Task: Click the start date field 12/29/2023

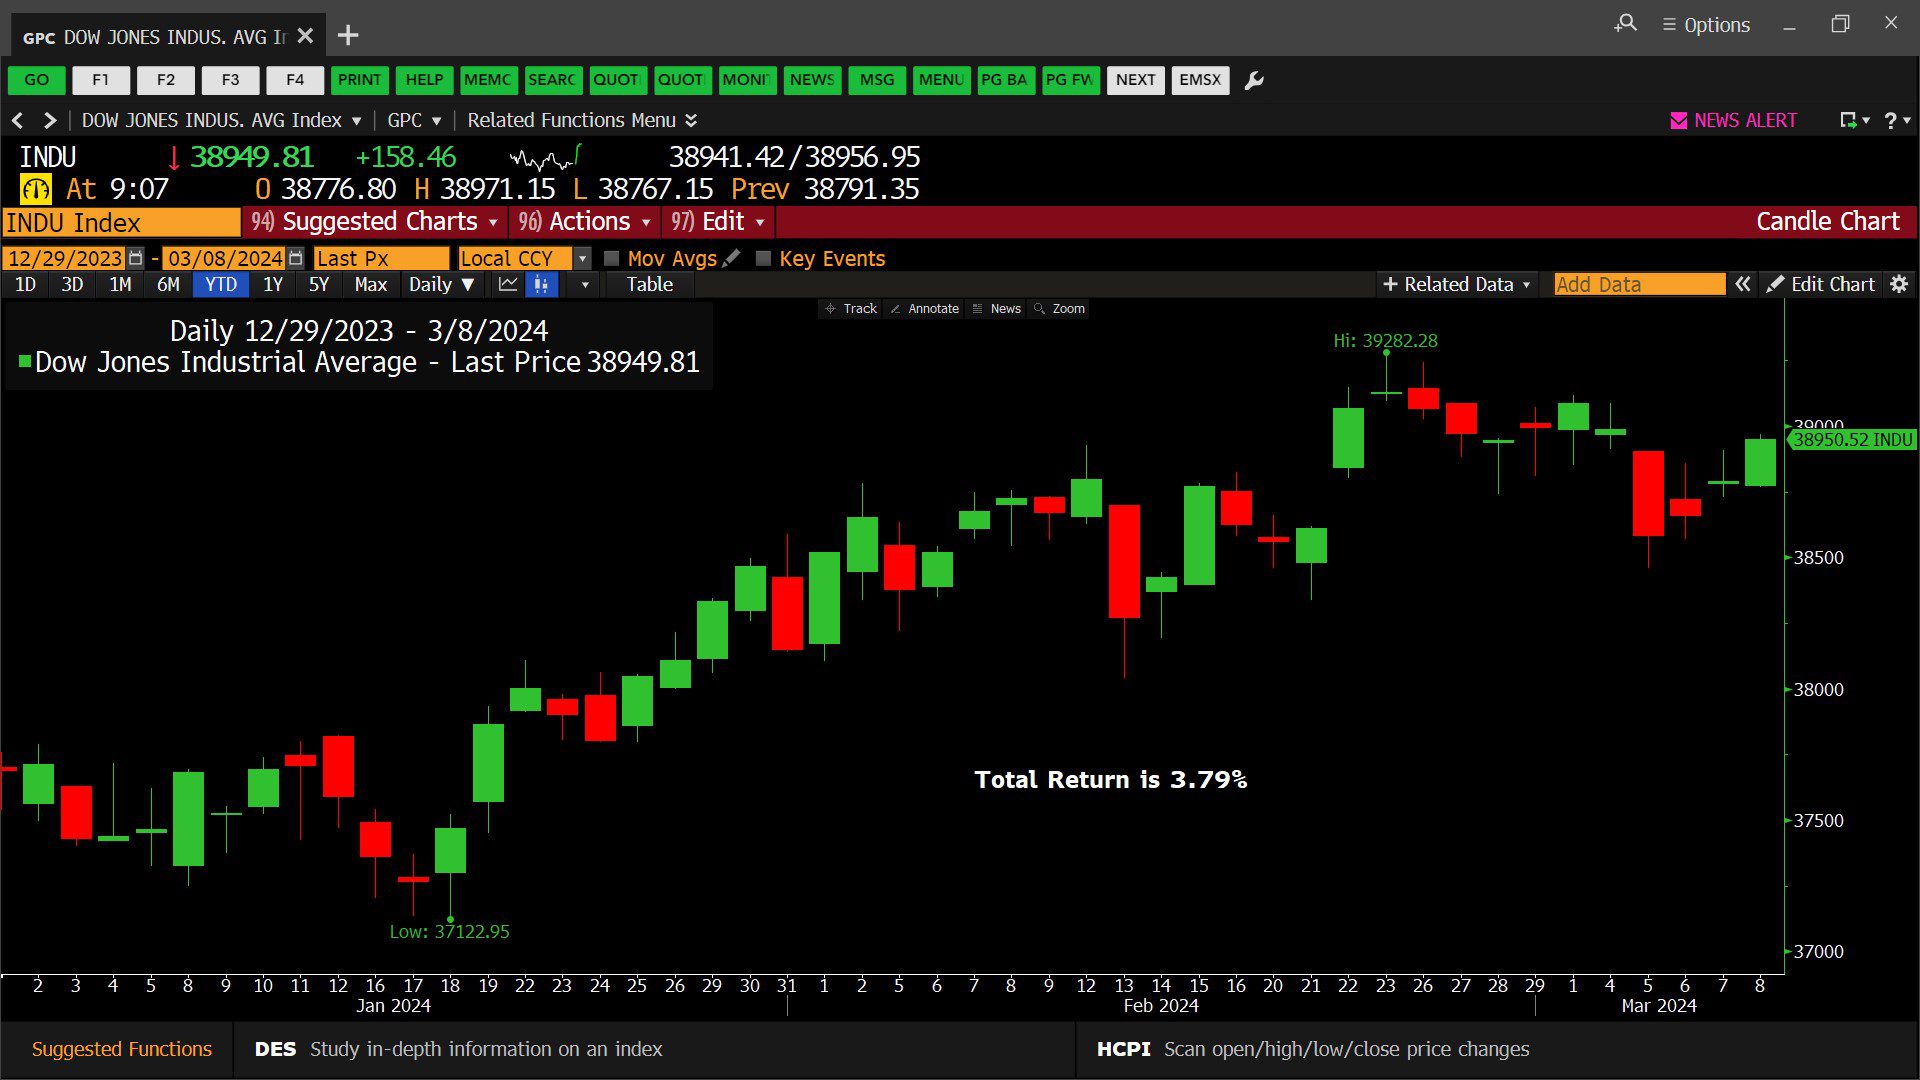Action: [65, 259]
